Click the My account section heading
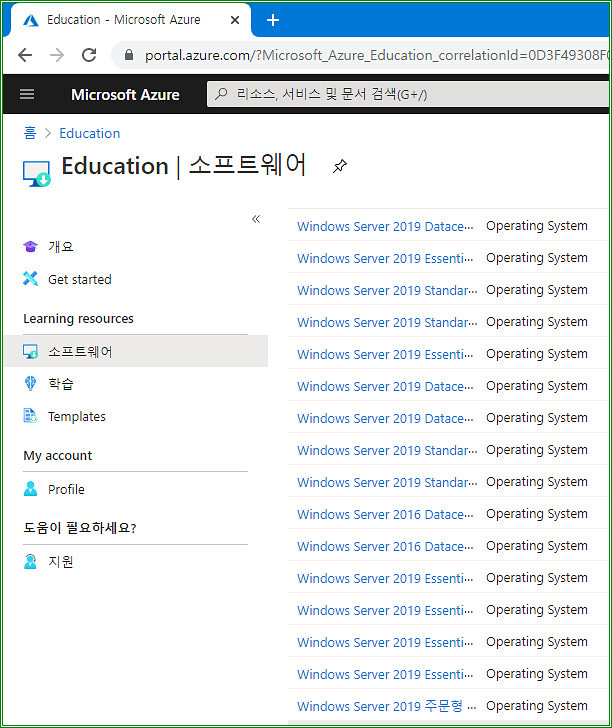This screenshot has height=728, width=612. 58,455
